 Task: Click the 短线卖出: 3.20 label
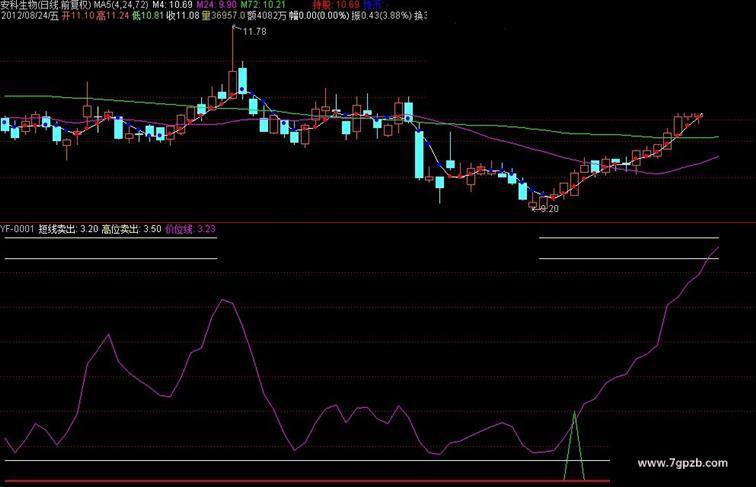pos(68,229)
